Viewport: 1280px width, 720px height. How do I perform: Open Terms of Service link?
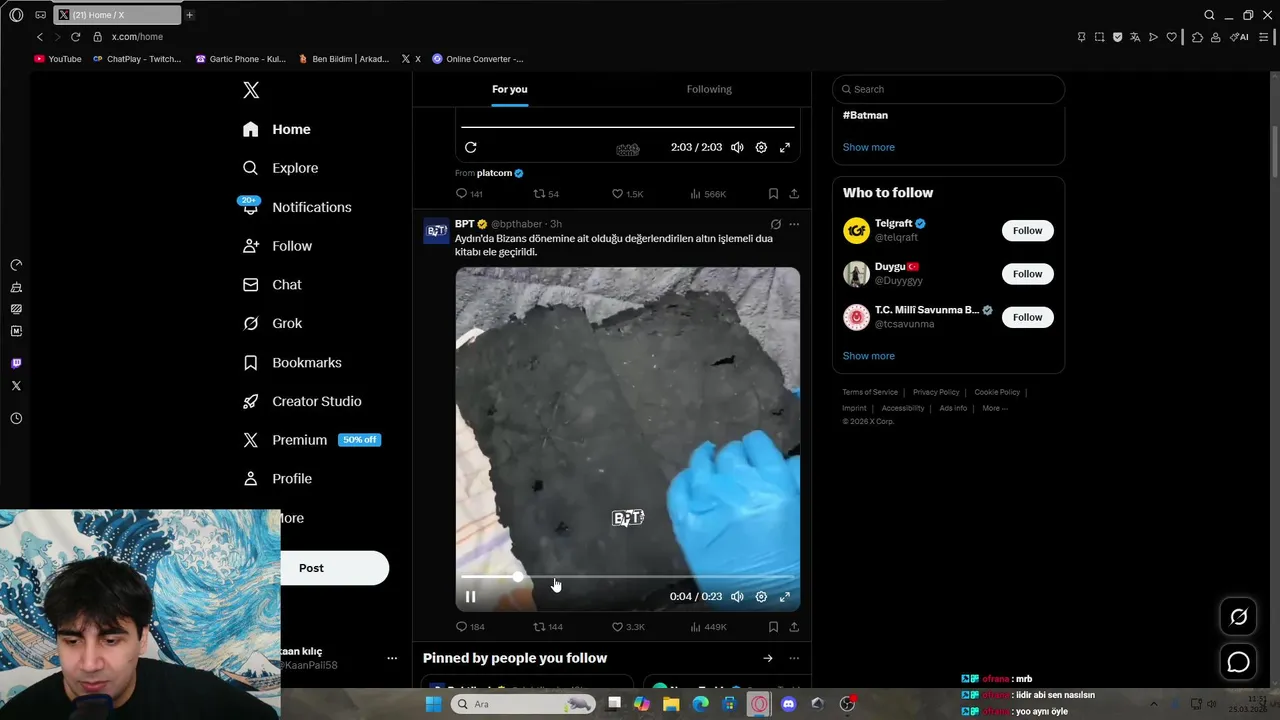[870, 392]
